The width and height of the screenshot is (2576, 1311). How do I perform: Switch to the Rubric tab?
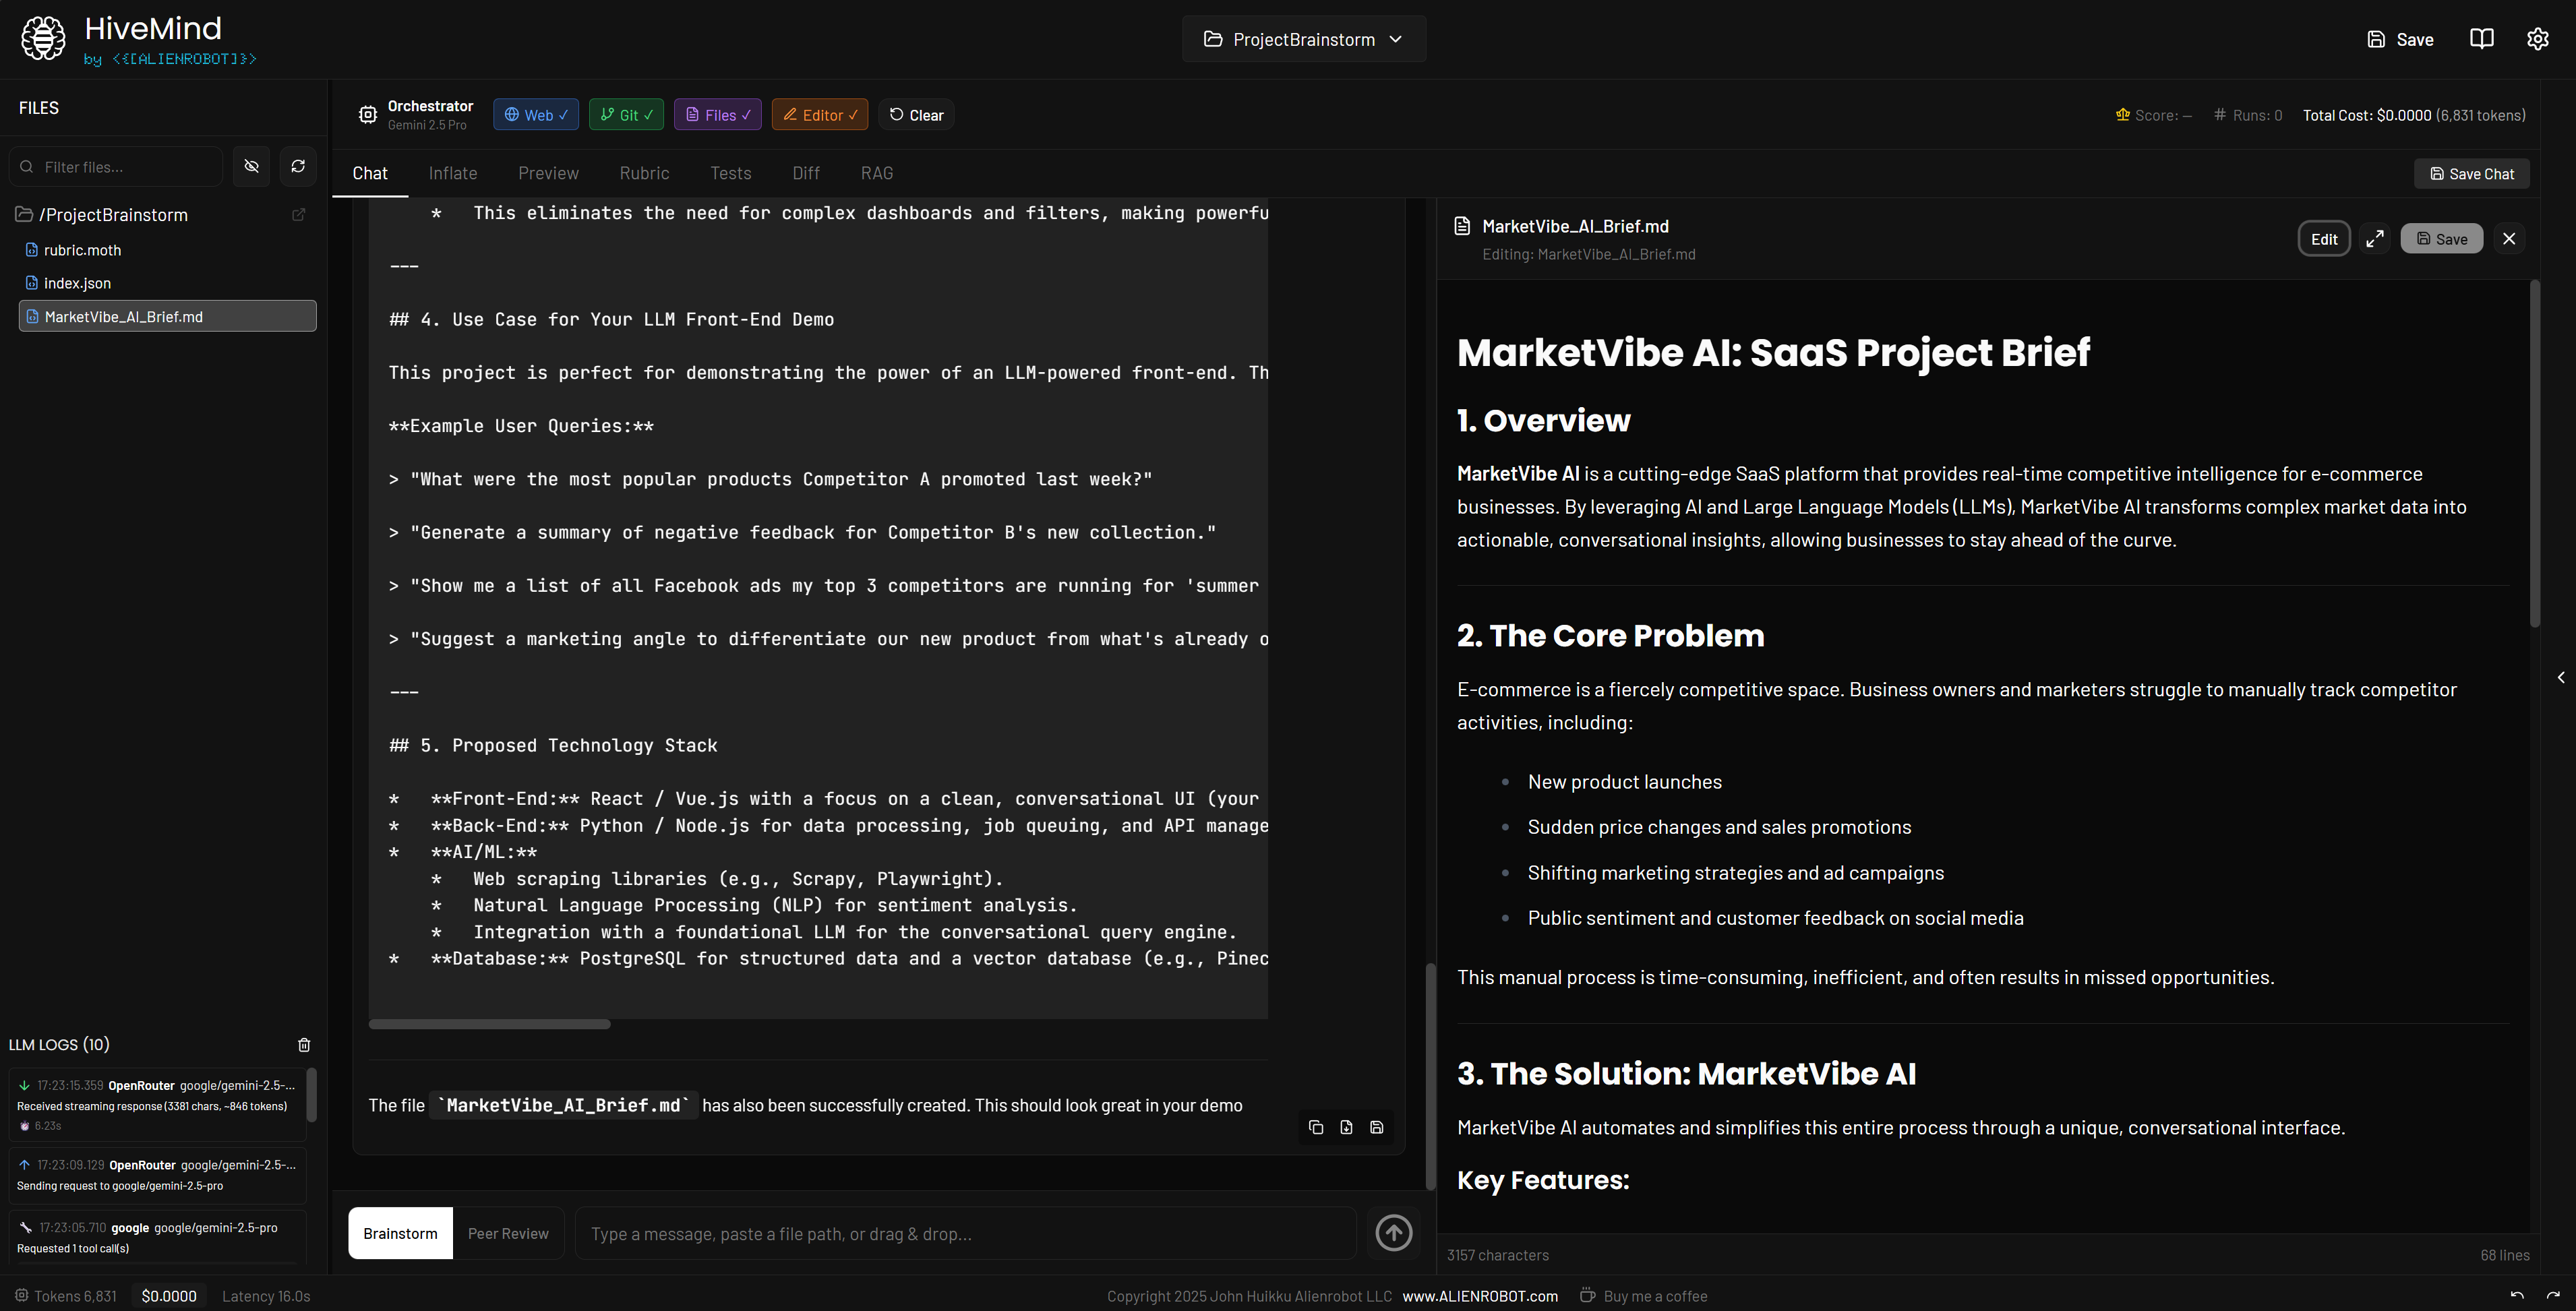(x=644, y=173)
